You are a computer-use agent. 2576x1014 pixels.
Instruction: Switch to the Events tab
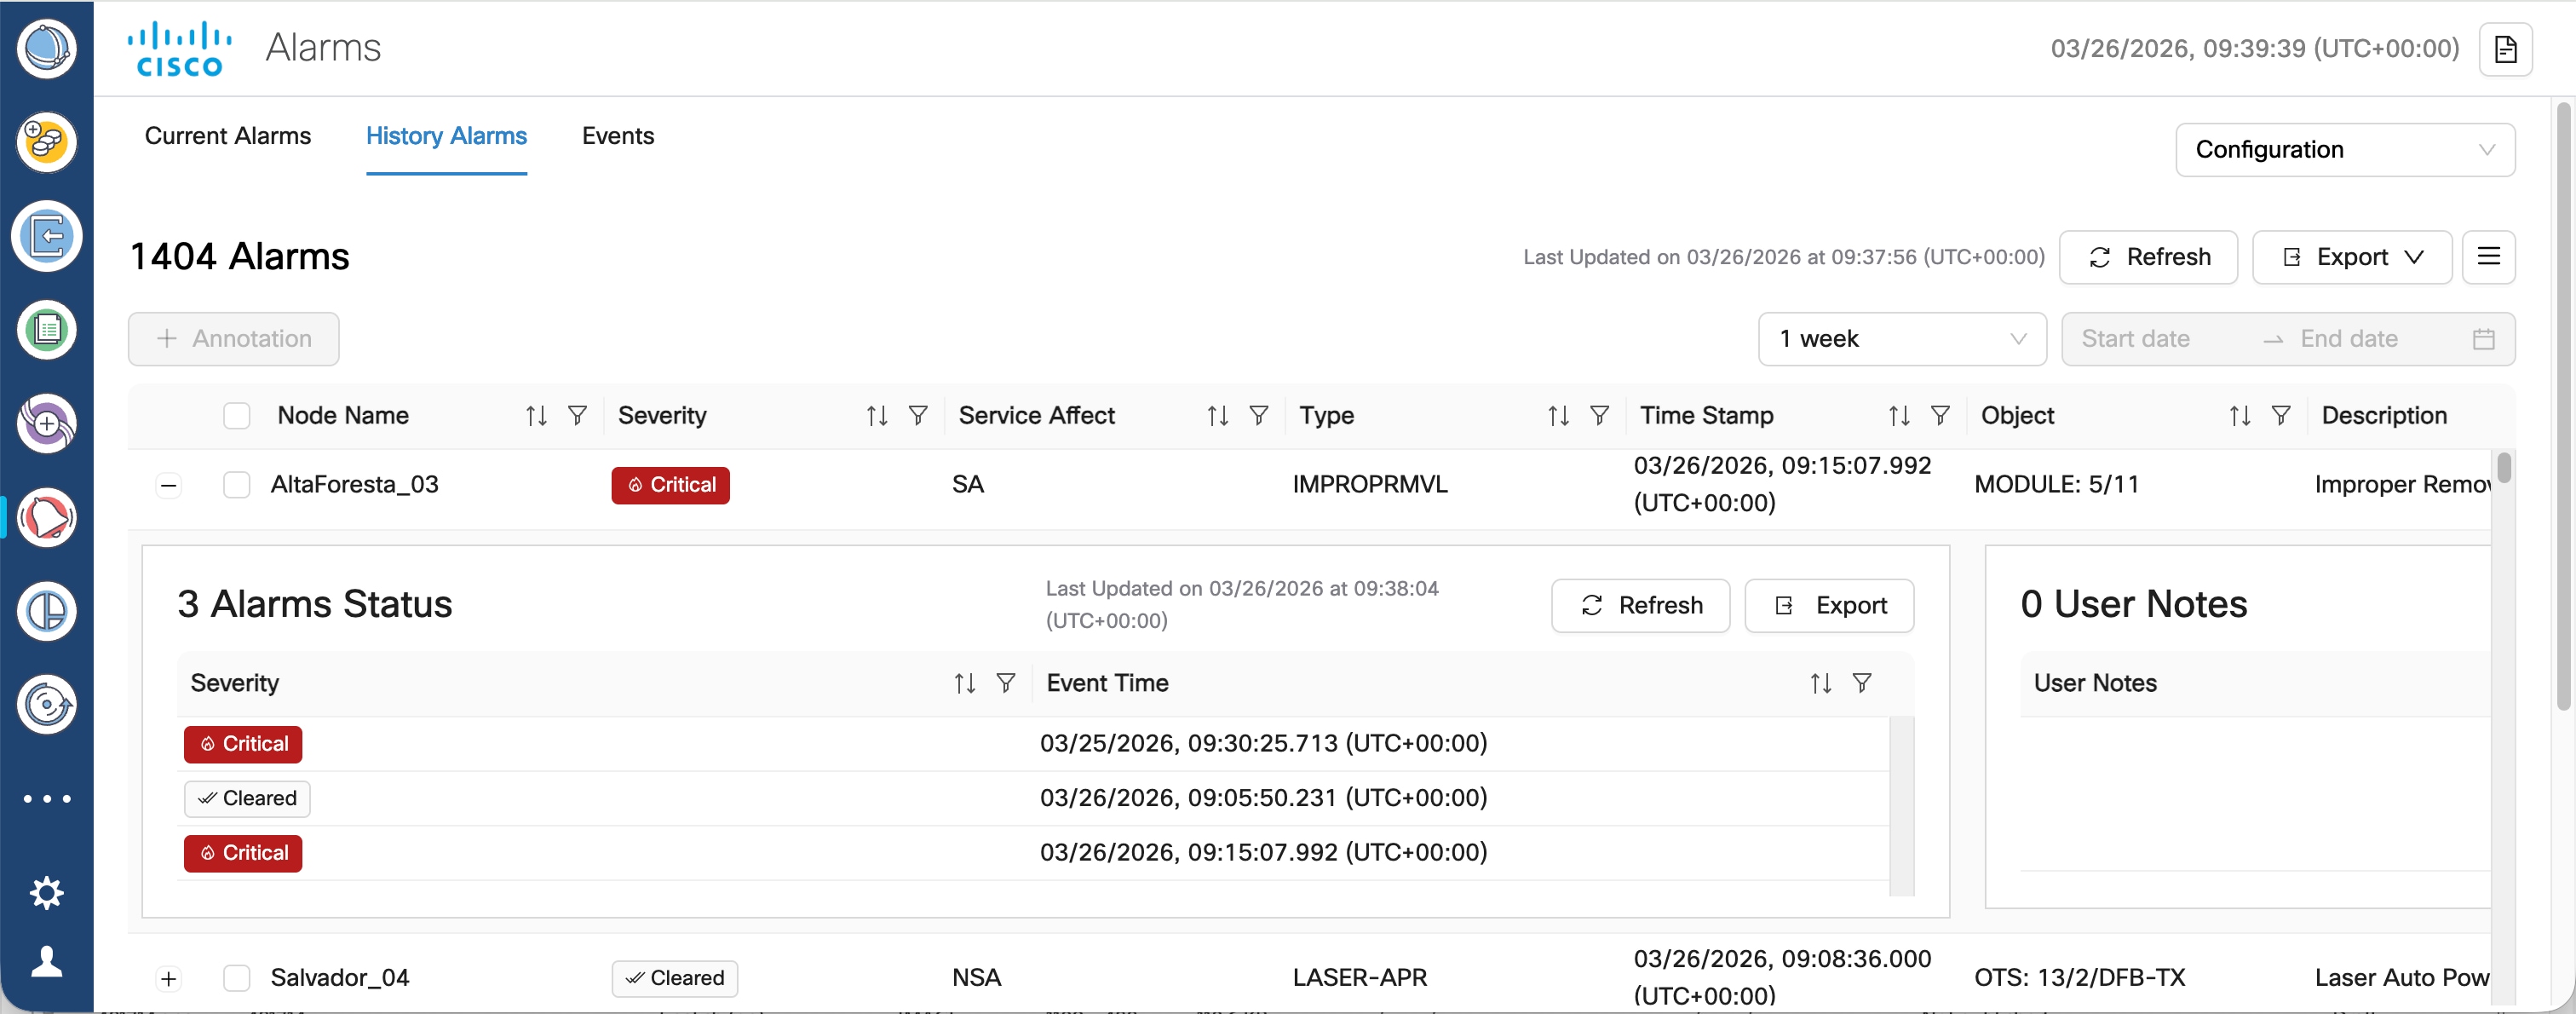click(617, 136)
